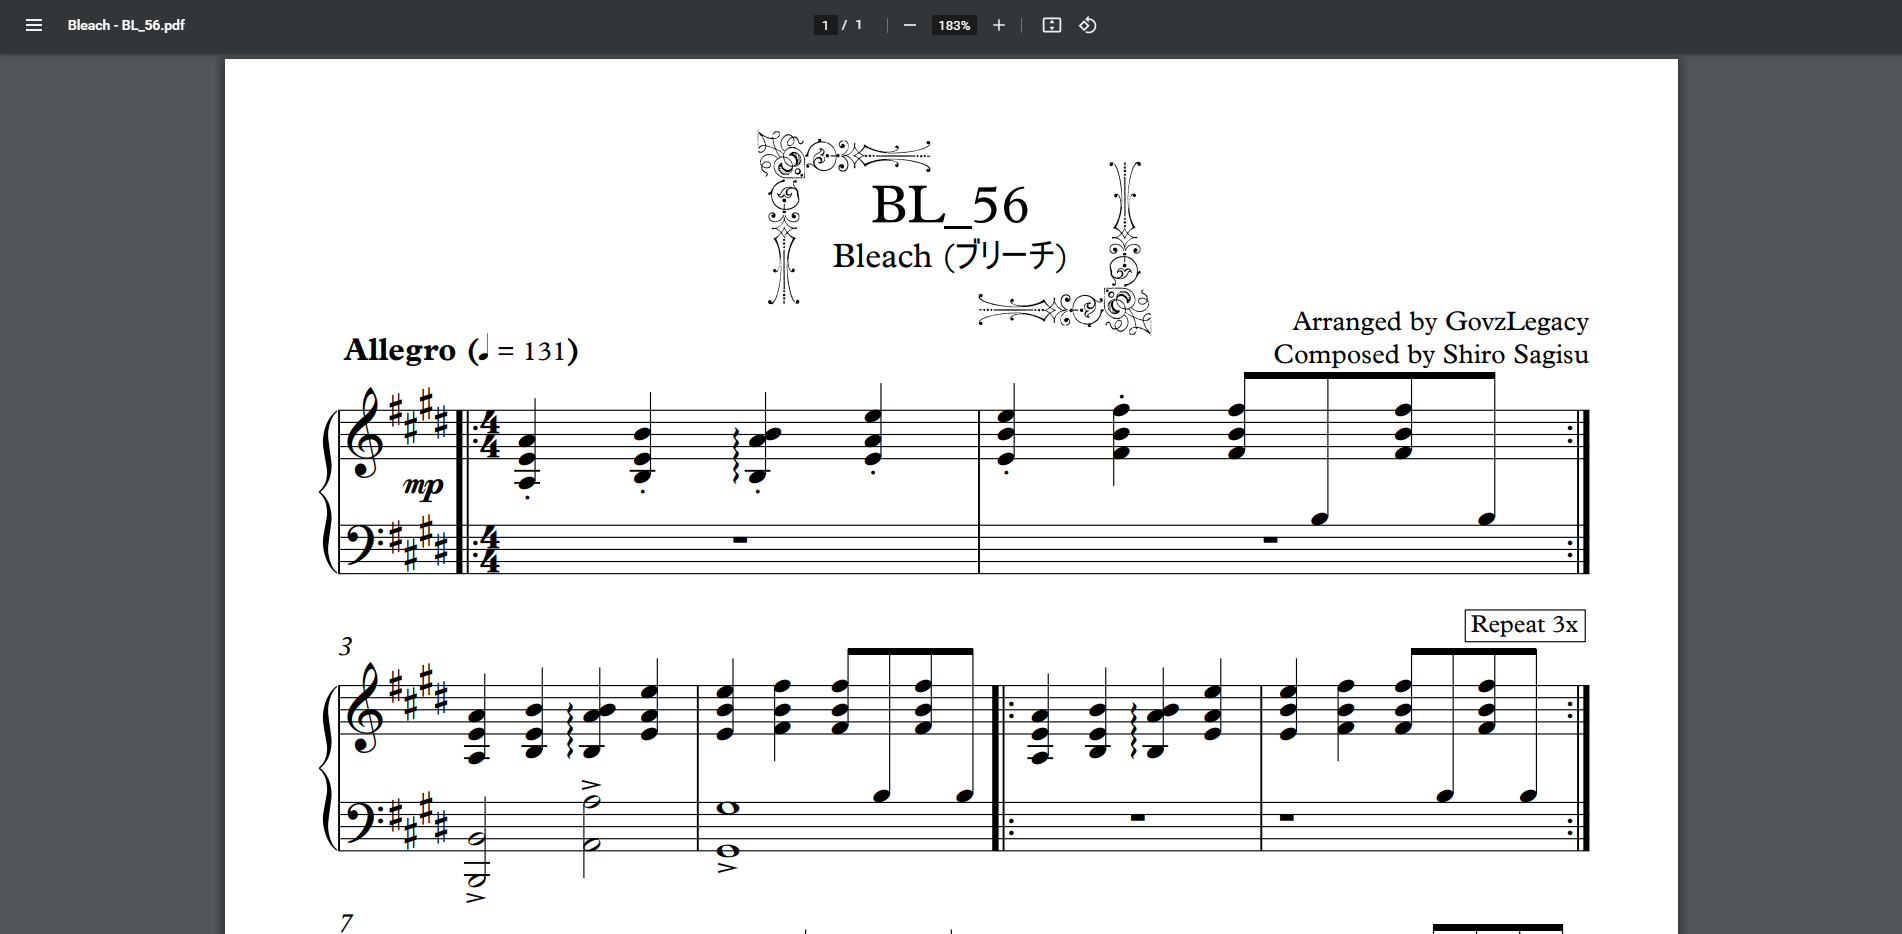The width and height of the screenshot is (1902, 934).
Task: Click the fit to page icon
Action: 1051,25
